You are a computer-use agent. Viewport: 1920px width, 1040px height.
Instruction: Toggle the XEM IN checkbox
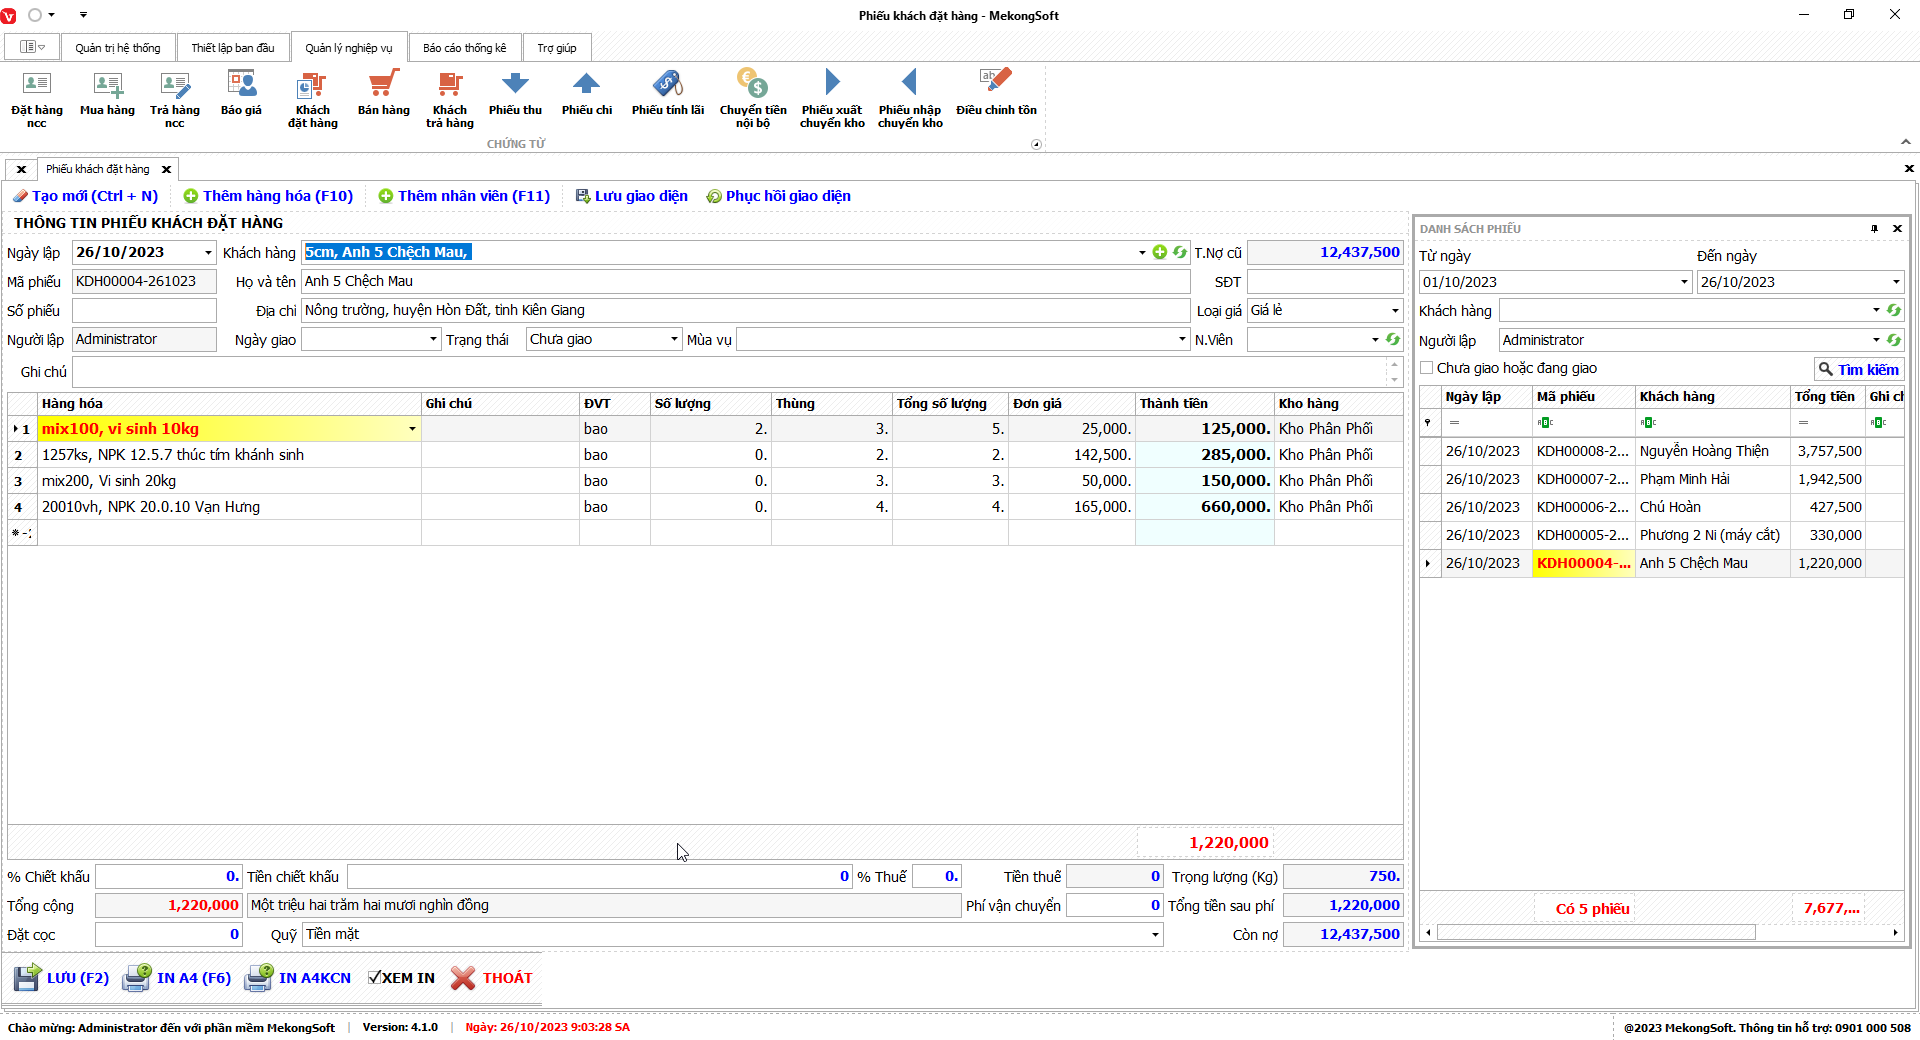375,978
